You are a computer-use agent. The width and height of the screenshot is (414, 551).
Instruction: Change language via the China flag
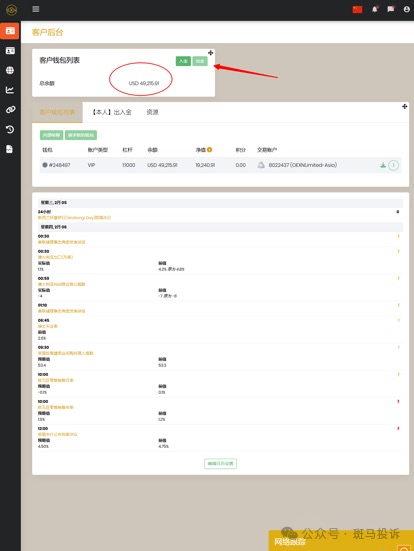(x=357, y=9)
